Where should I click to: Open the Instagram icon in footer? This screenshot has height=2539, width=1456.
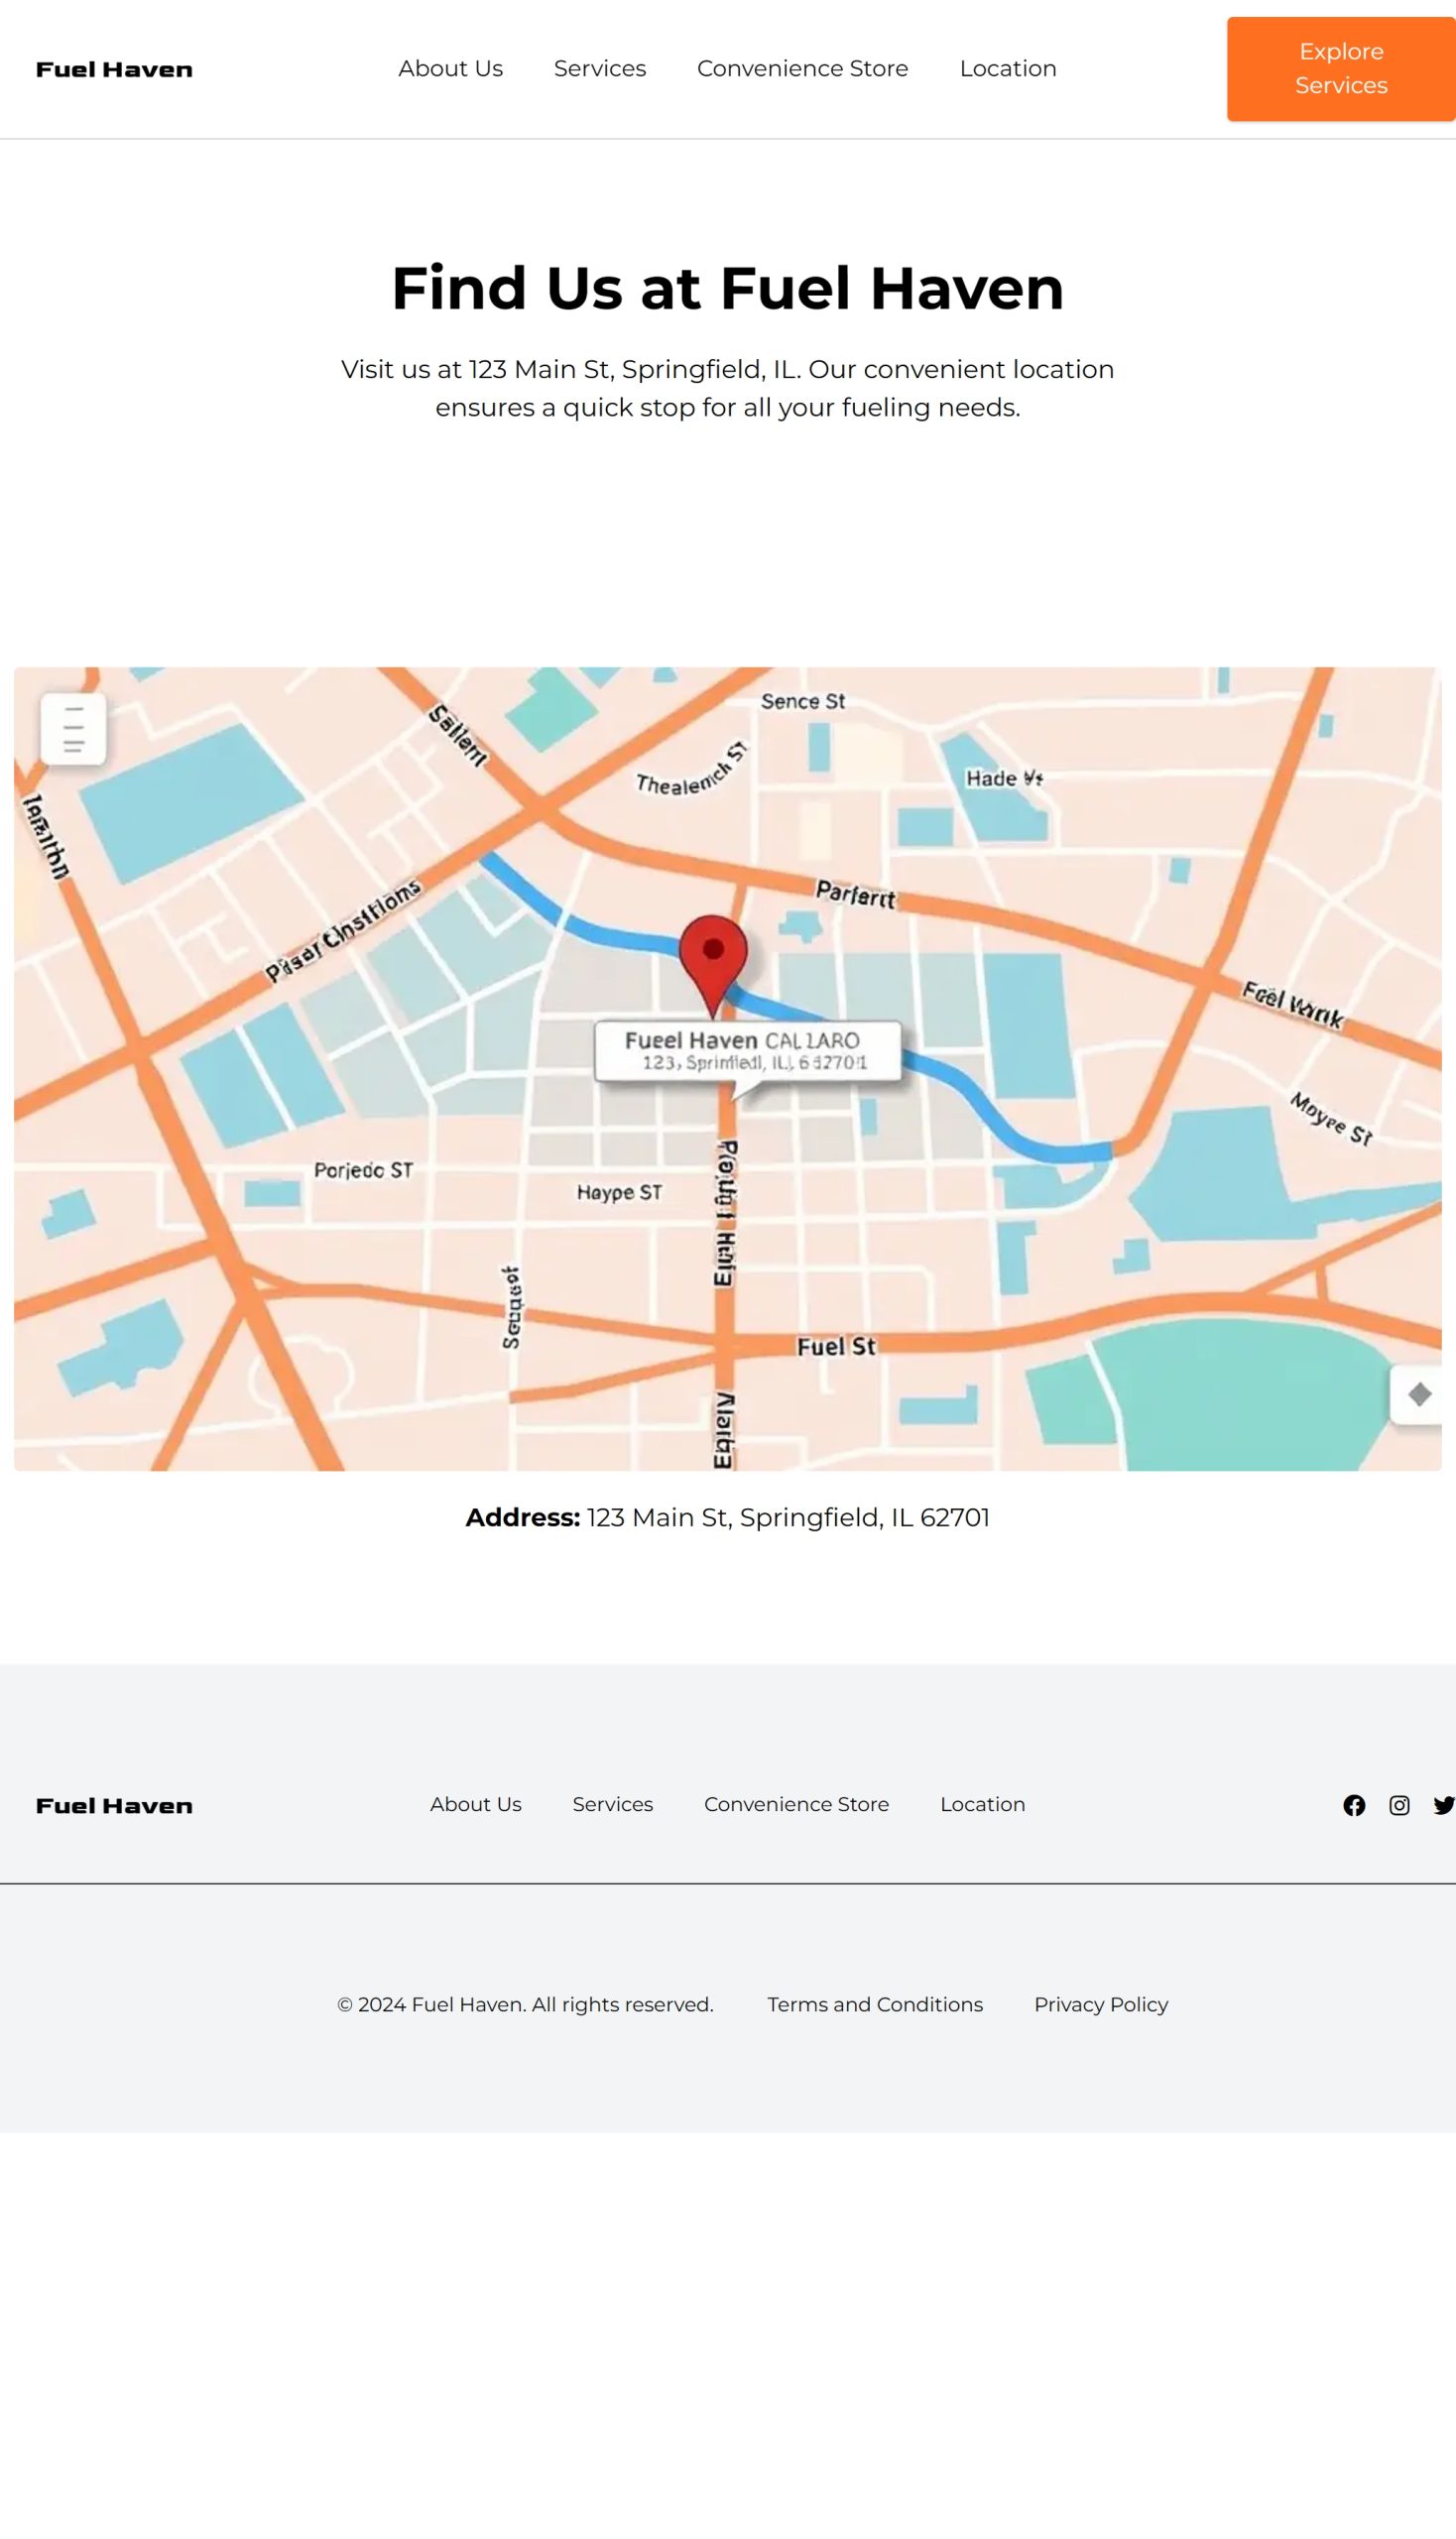[1399, 1805]
